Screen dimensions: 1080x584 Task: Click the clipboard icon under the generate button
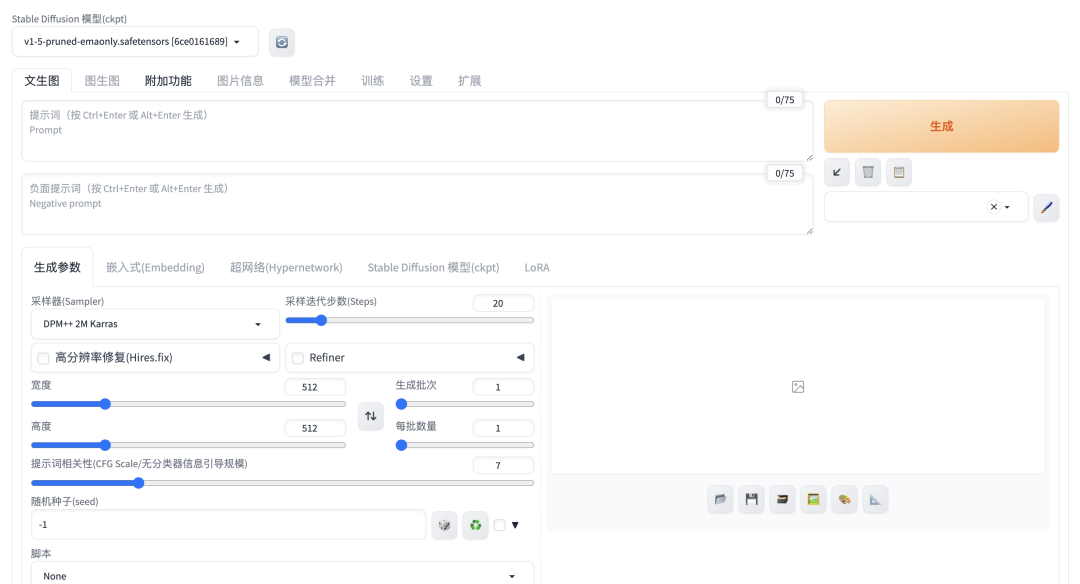(x=899, y=173)
